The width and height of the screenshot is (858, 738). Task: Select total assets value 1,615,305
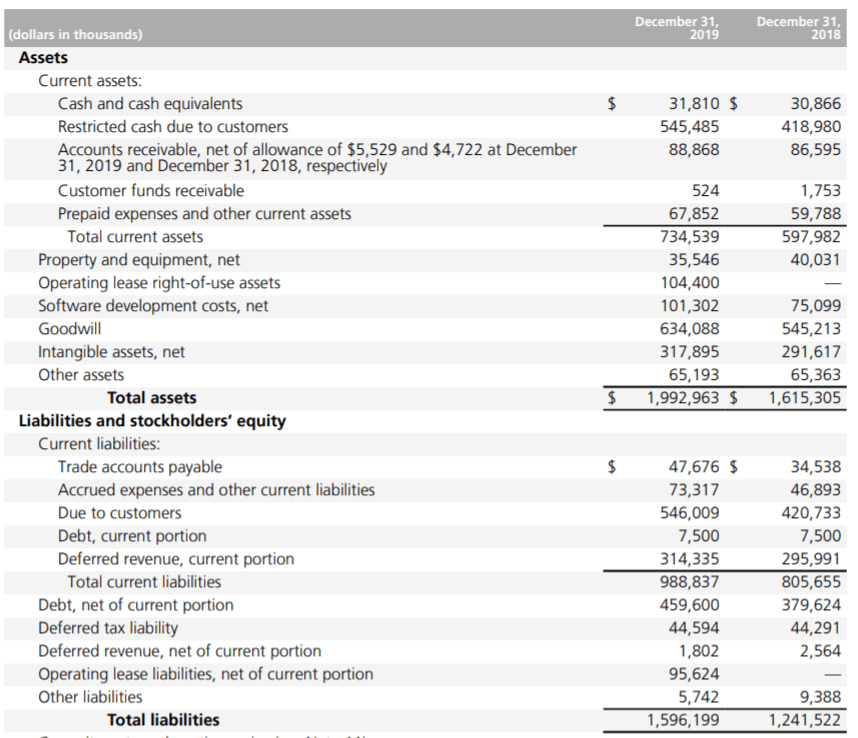click(x=804, y=398)
